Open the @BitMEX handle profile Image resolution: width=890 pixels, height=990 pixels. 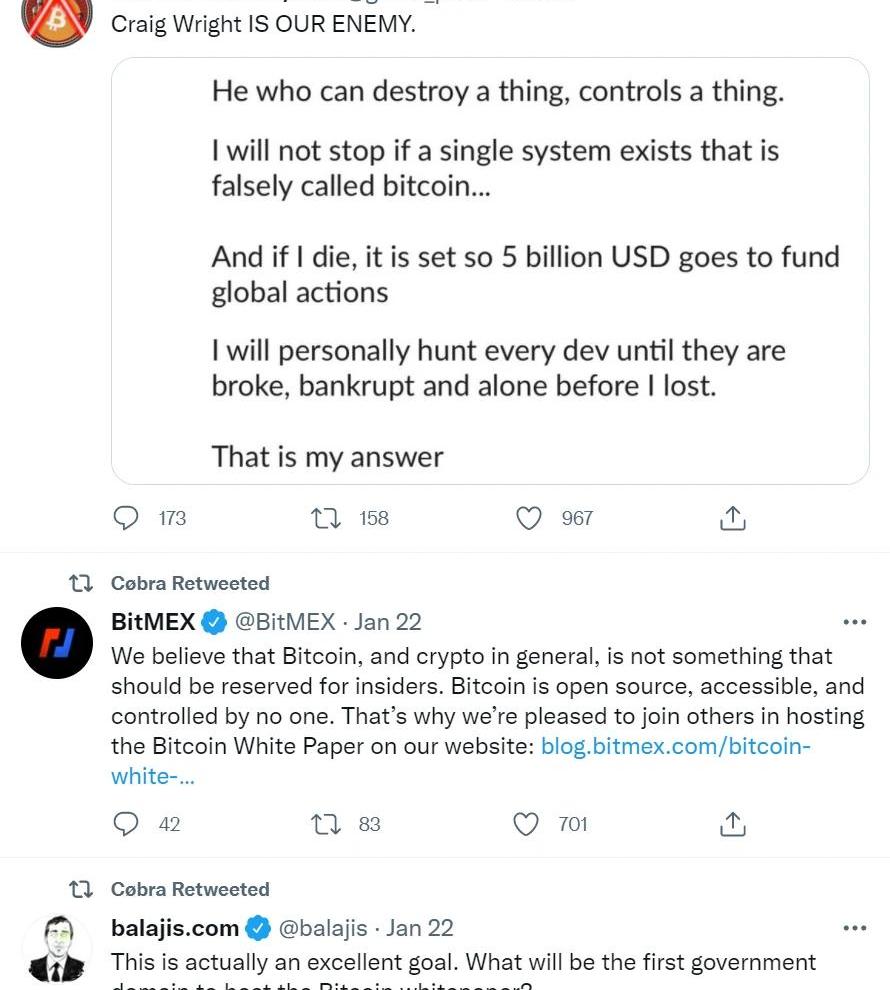point(285,622)
